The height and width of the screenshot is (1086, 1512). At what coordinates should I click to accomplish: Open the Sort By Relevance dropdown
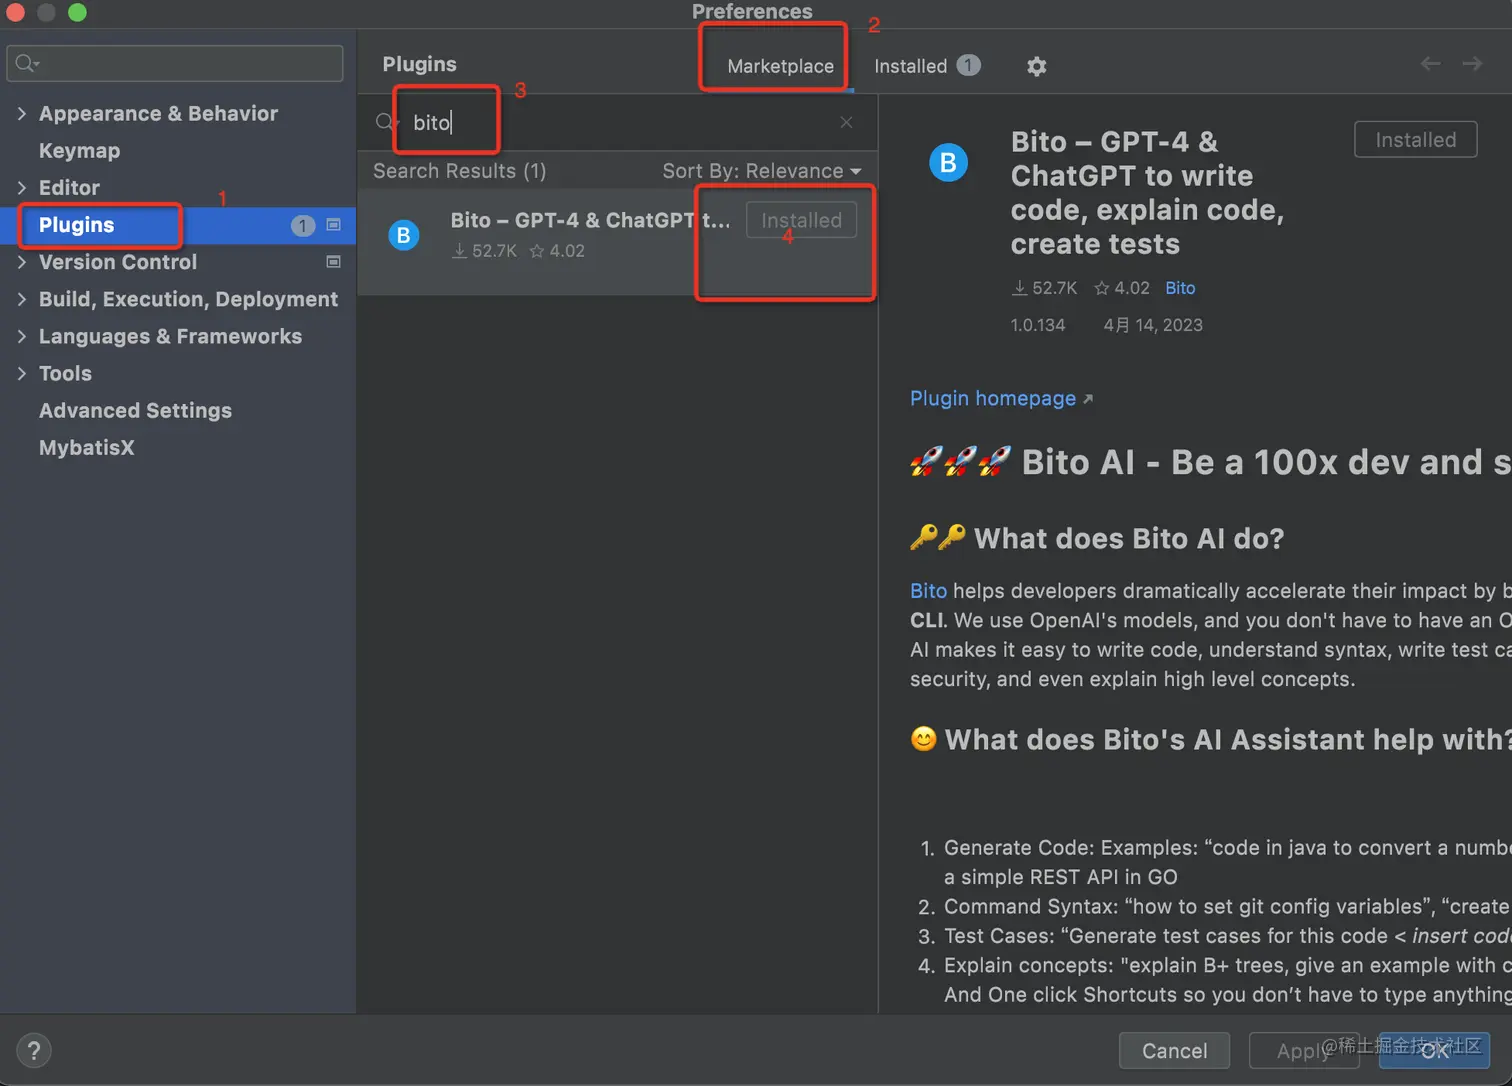pyautogui.click(x=761, y=171)
